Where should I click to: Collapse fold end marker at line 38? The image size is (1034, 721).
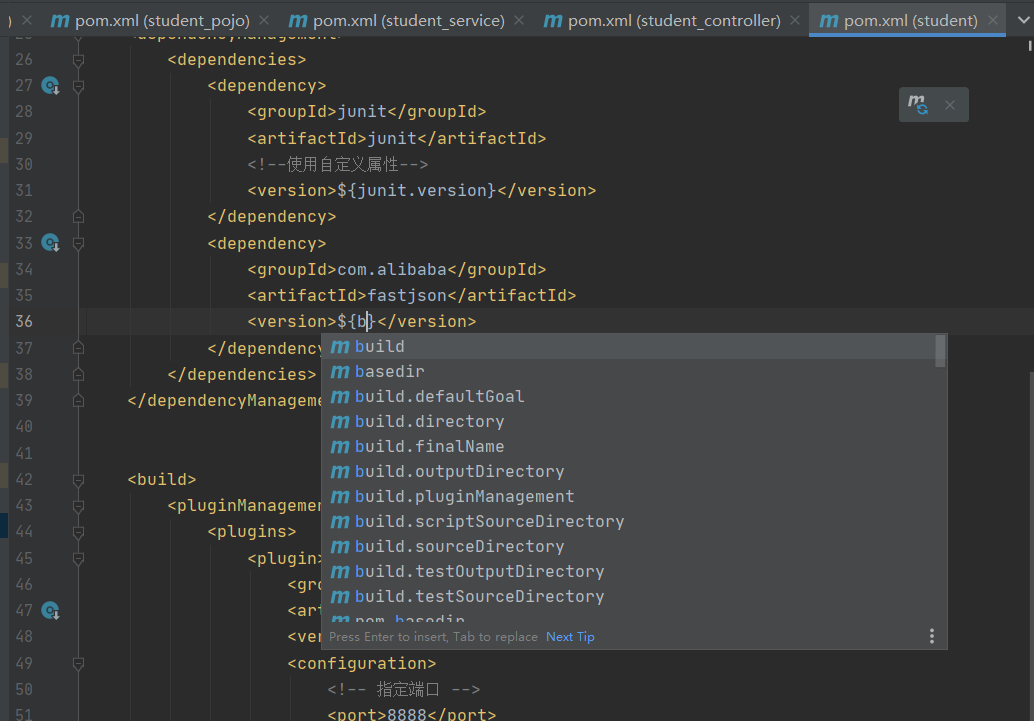78,374
